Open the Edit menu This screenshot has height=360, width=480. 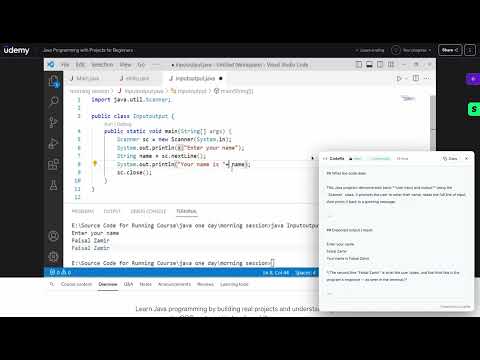[80, 65]
